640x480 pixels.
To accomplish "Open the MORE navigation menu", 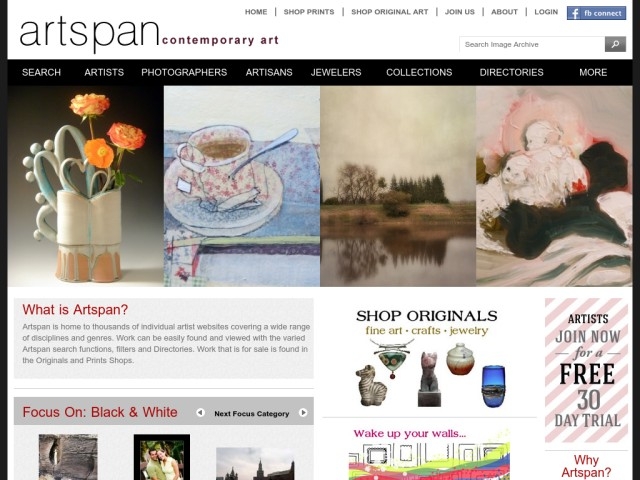I will [593, 72].
